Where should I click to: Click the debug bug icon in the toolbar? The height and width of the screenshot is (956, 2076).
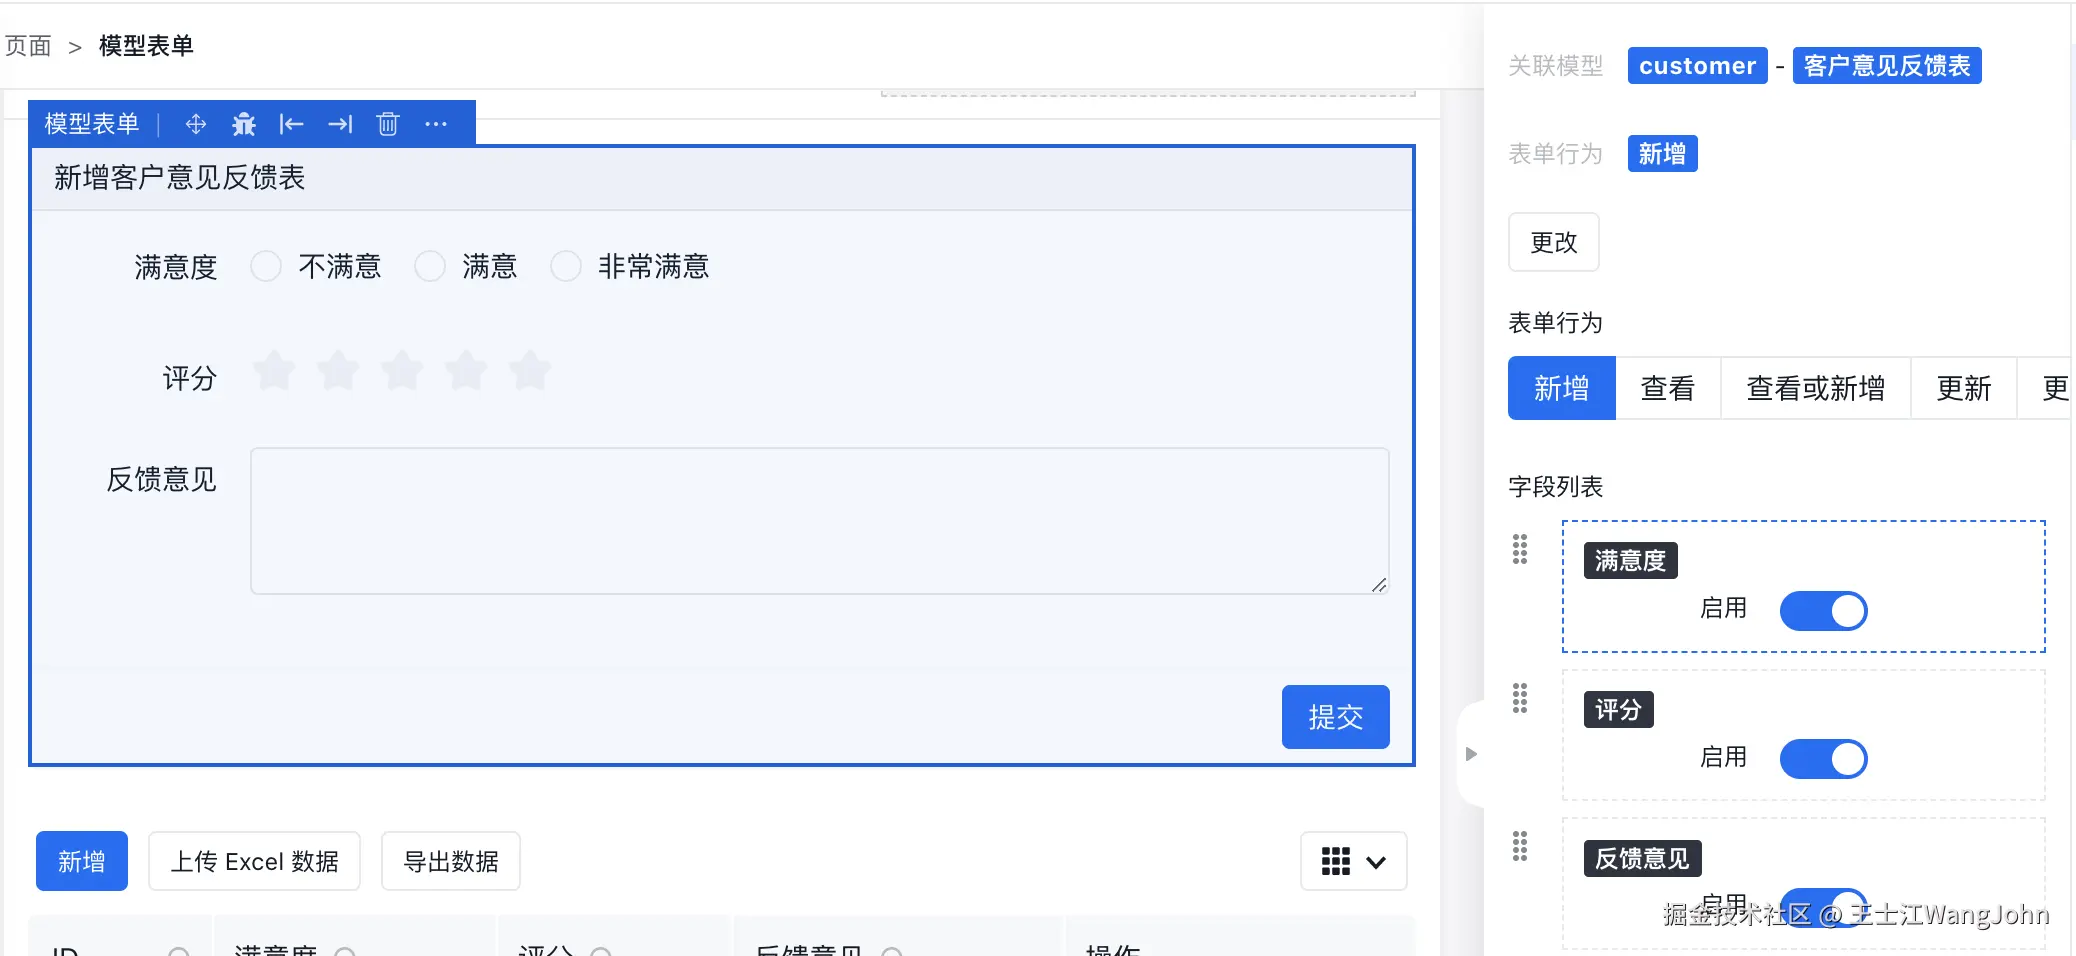click(x=243, y=123)
